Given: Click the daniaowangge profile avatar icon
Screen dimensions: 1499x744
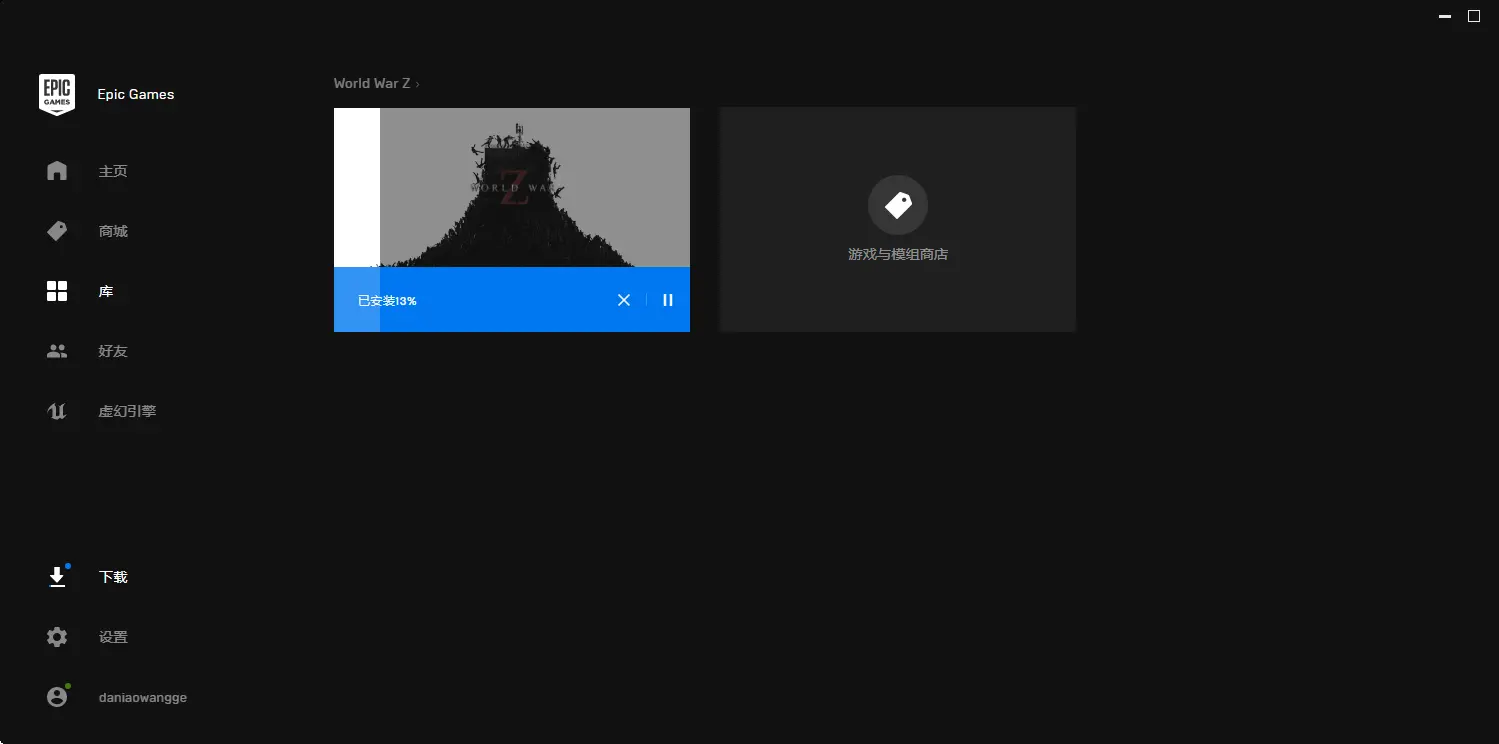Looking at the screenshot, I should pos(57,697).
